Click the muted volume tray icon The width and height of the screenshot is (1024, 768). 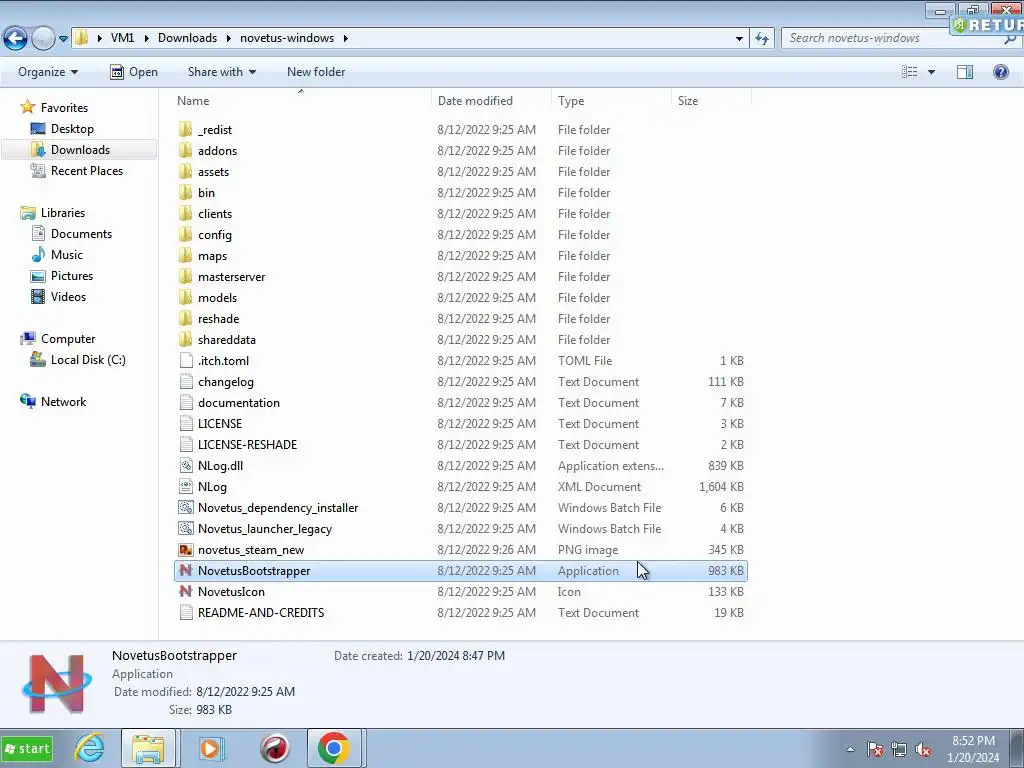923,749
